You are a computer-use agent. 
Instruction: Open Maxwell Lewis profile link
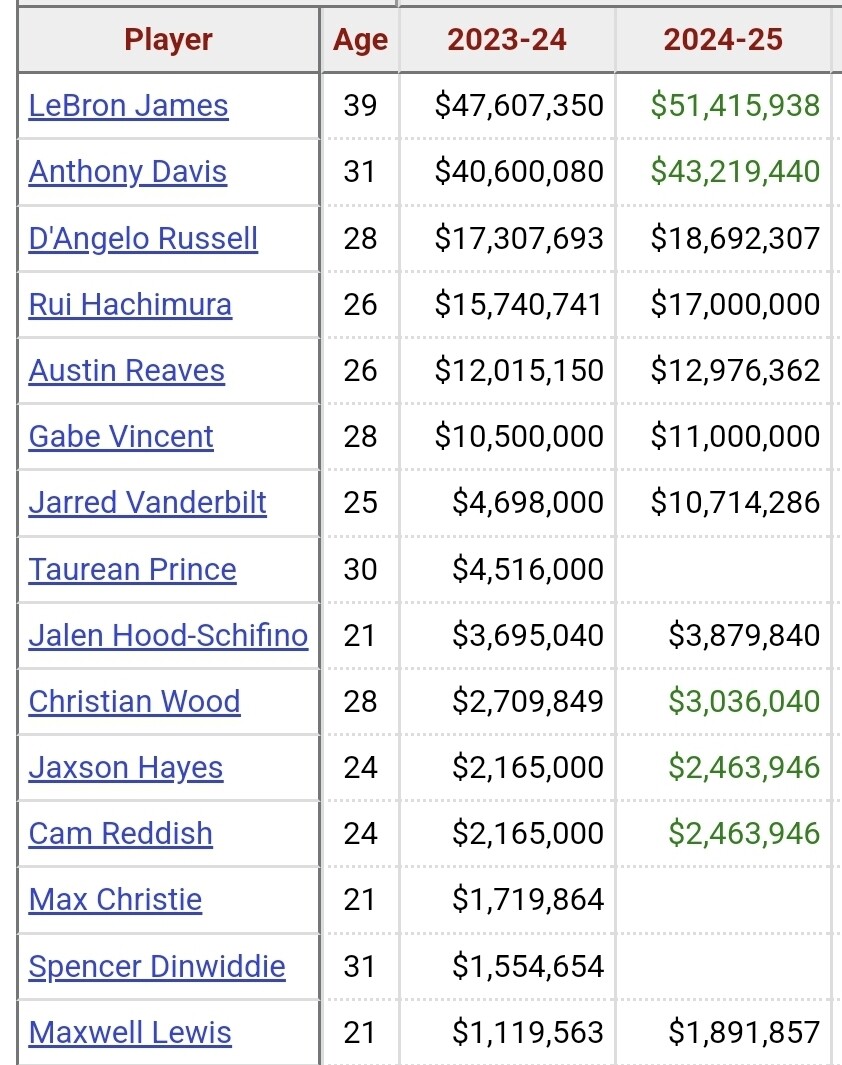pyautogui.click(x=130, y=1032)
